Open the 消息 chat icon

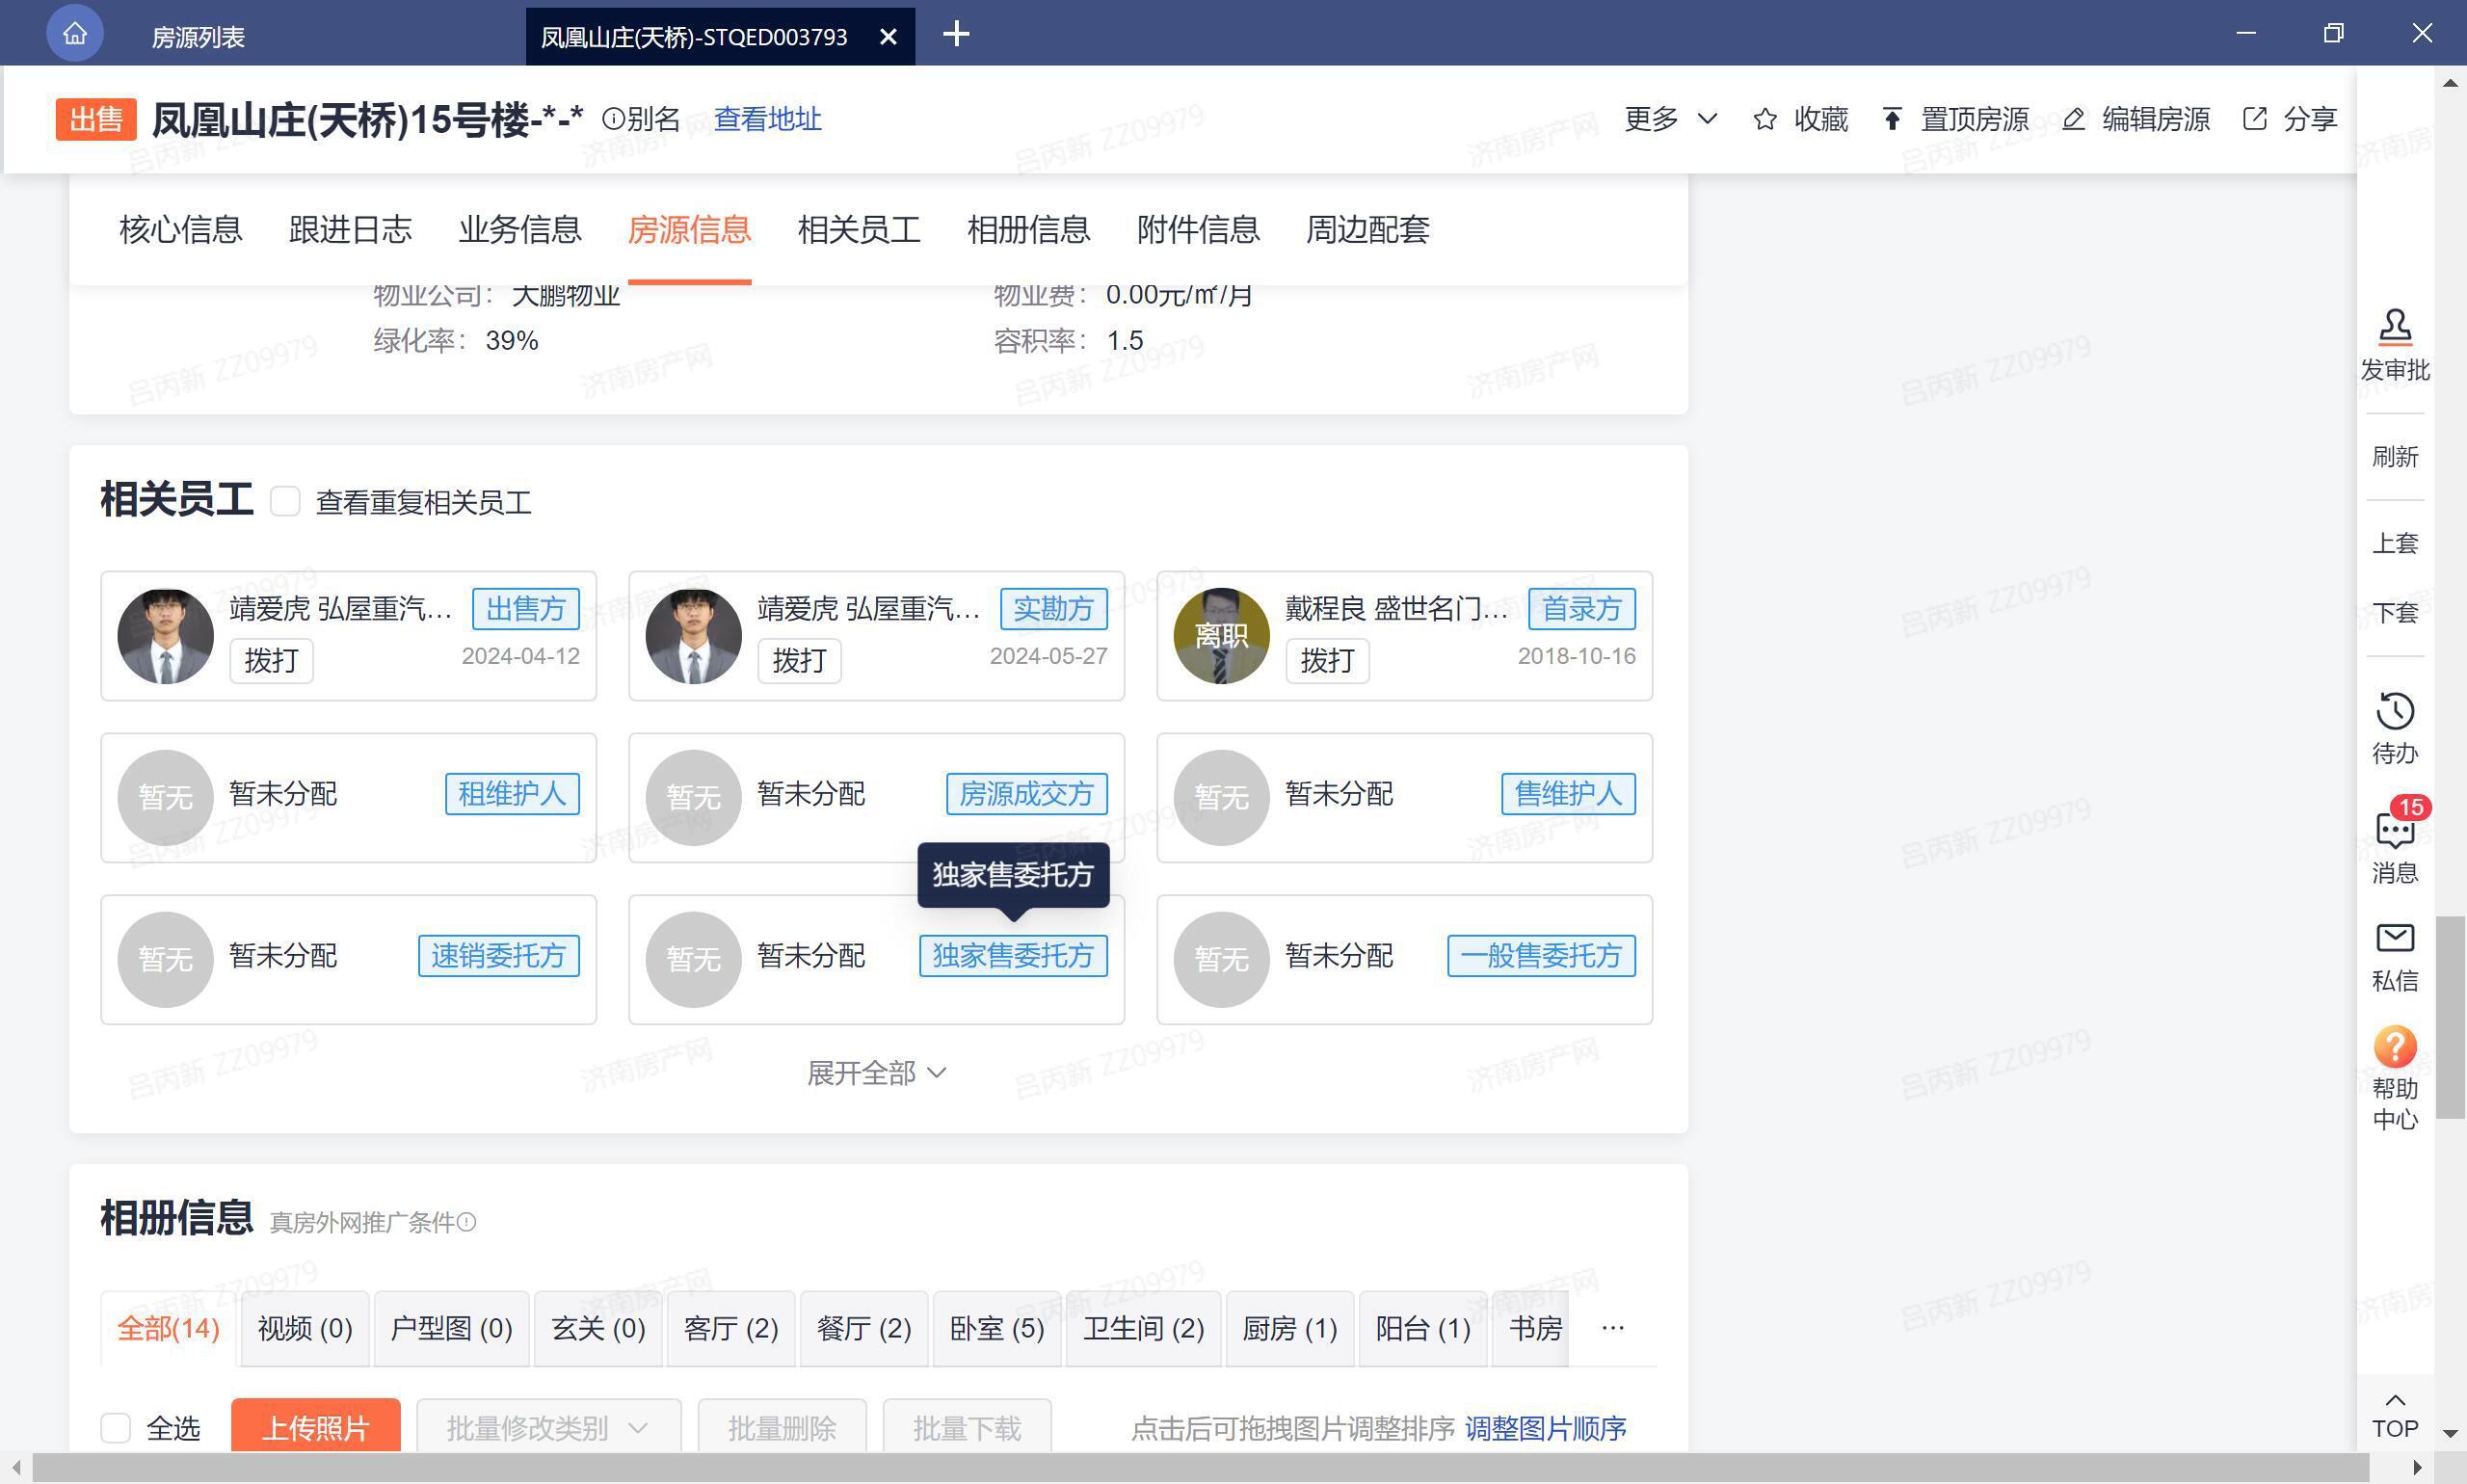pyautogui.click(x=2394, y=830)
